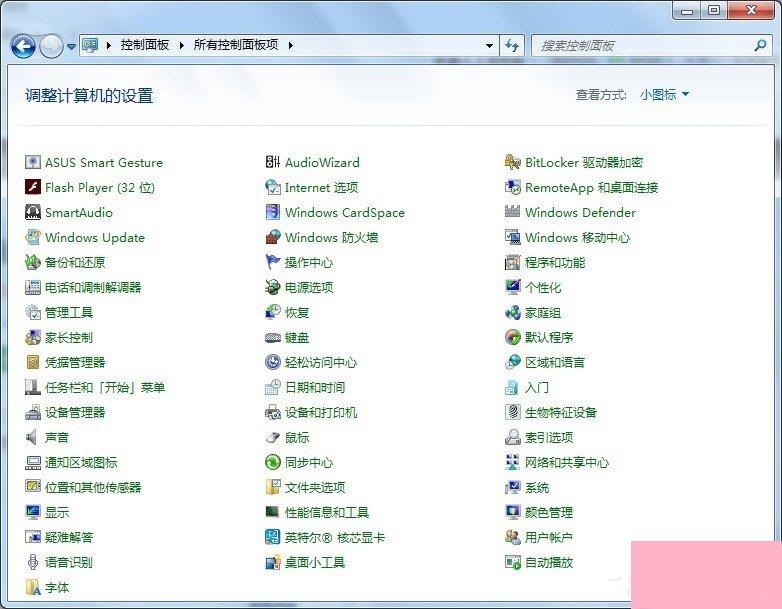Open the 区域和语言 link
The width and height of the screenshot is (782, 609).
click(555, 363)
